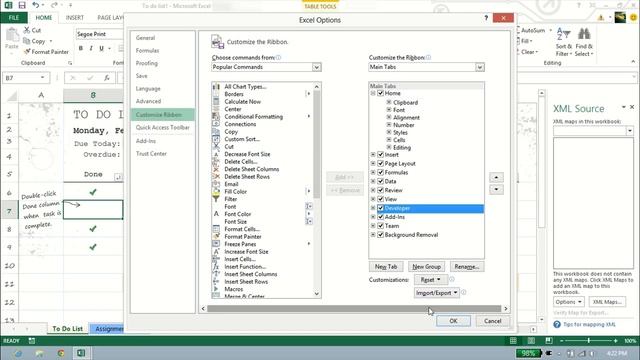Click the Undo arrow in title bar

click(36, 5)
